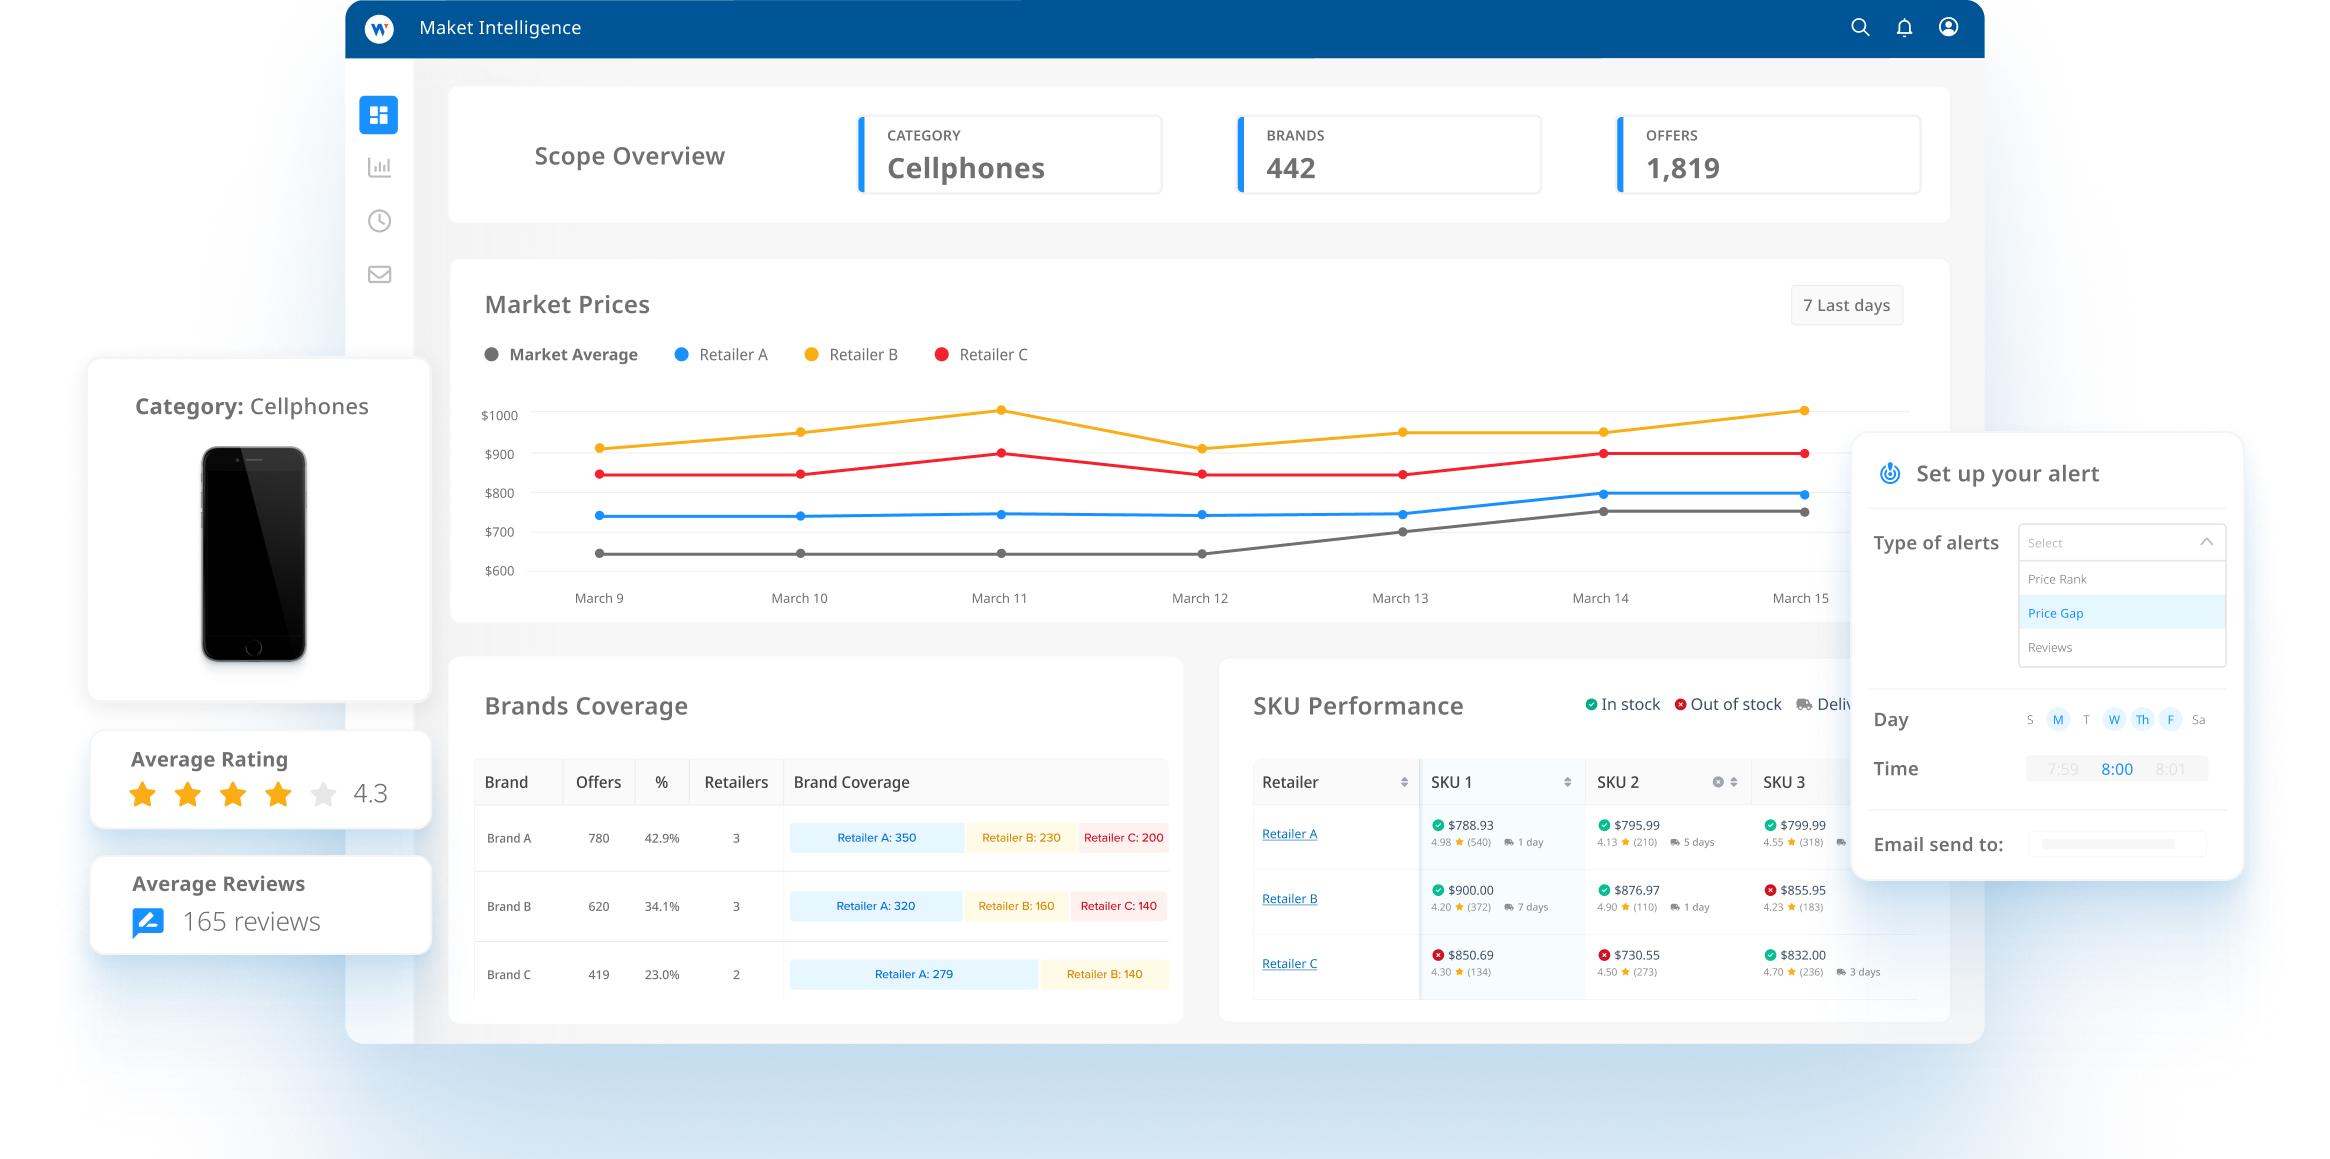Open the bar chart analytics sidebar icon
2330x1159 pixels.
tap(379, 168)
